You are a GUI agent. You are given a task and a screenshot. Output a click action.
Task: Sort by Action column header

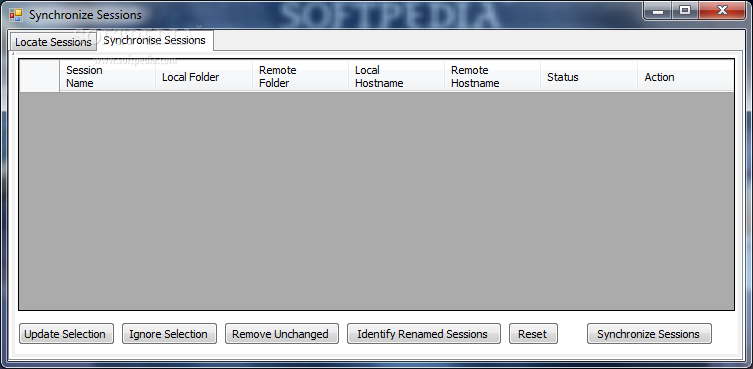click(x=685, y=76)
